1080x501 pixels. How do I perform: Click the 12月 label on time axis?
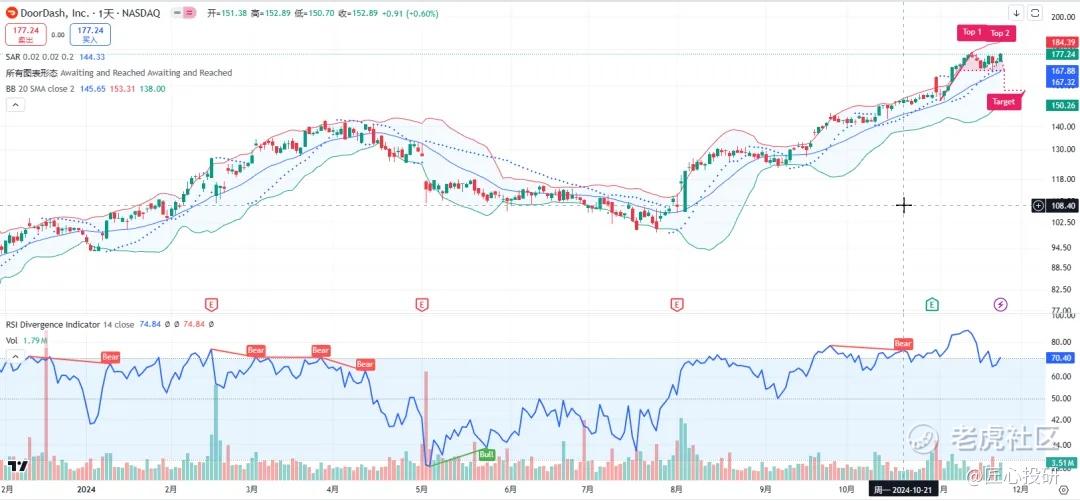(x=1022, y=490)
